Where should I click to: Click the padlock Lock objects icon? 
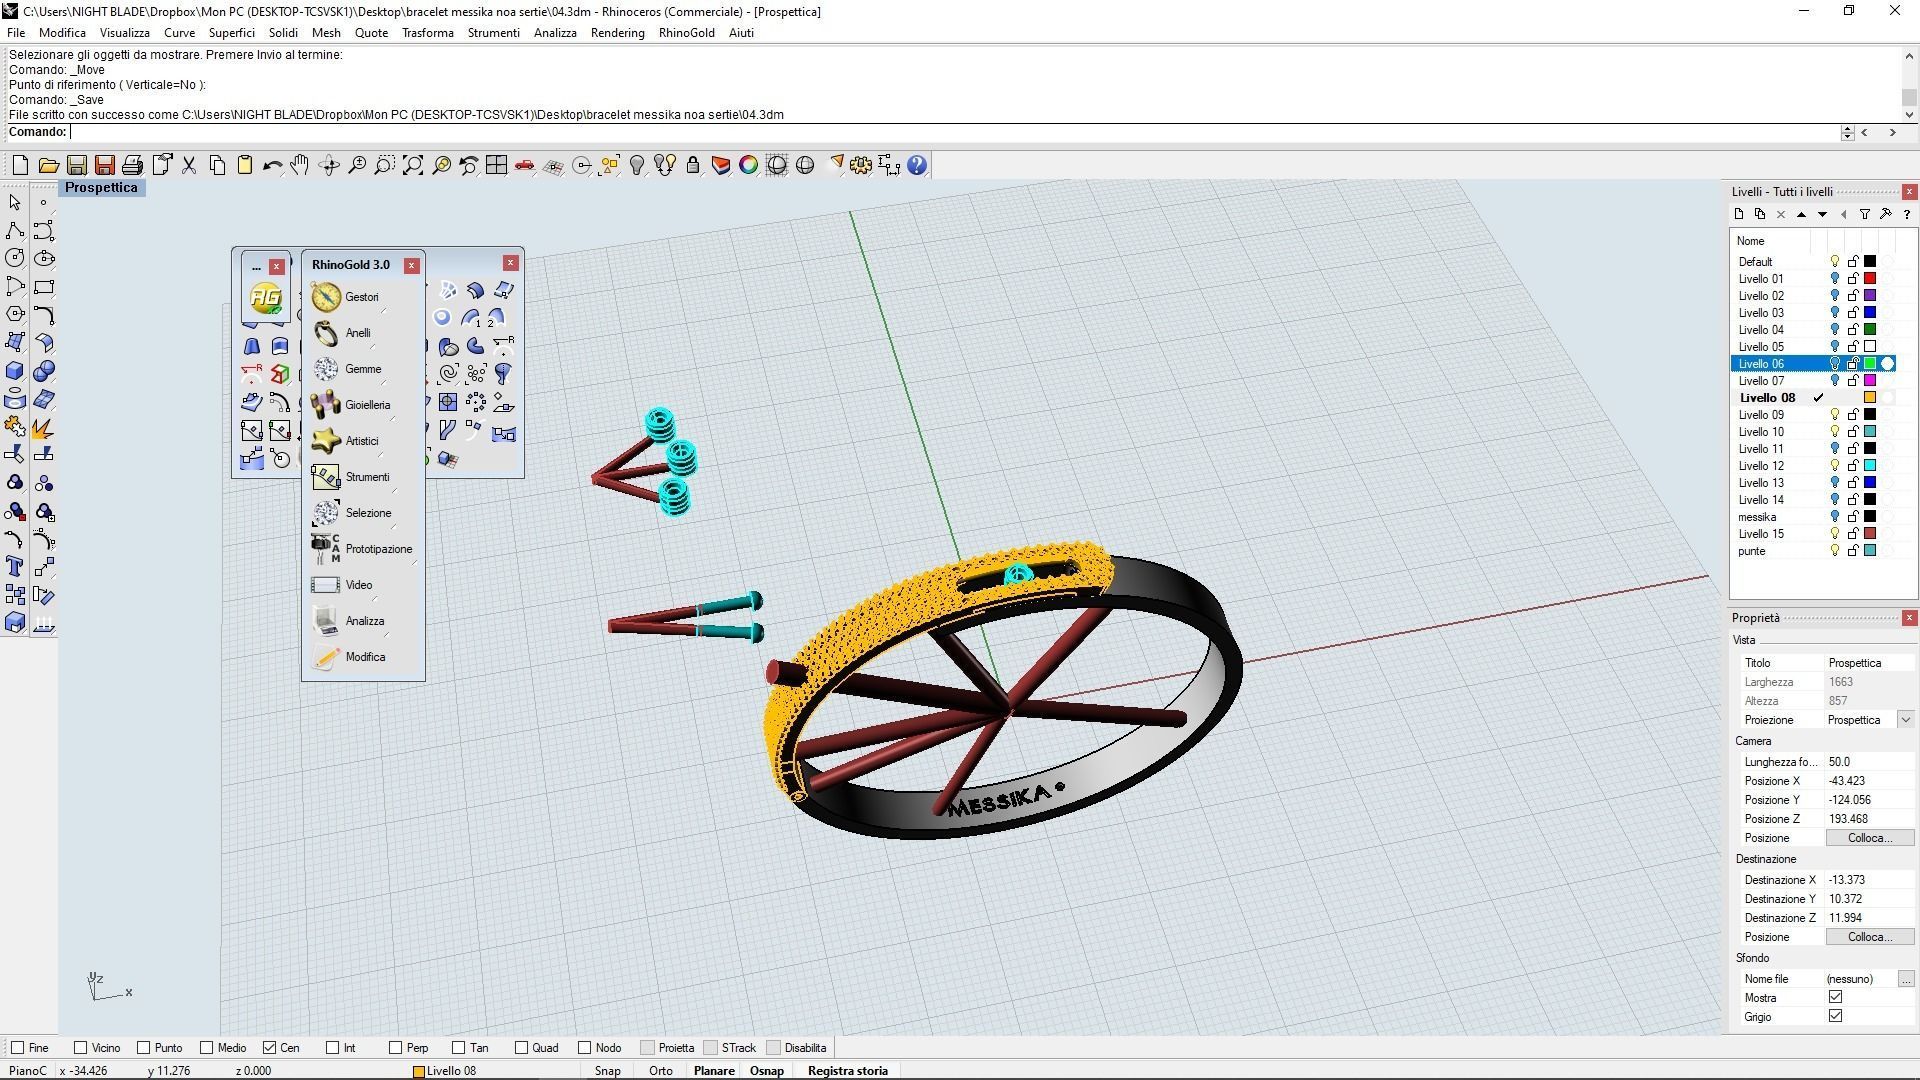693,165
